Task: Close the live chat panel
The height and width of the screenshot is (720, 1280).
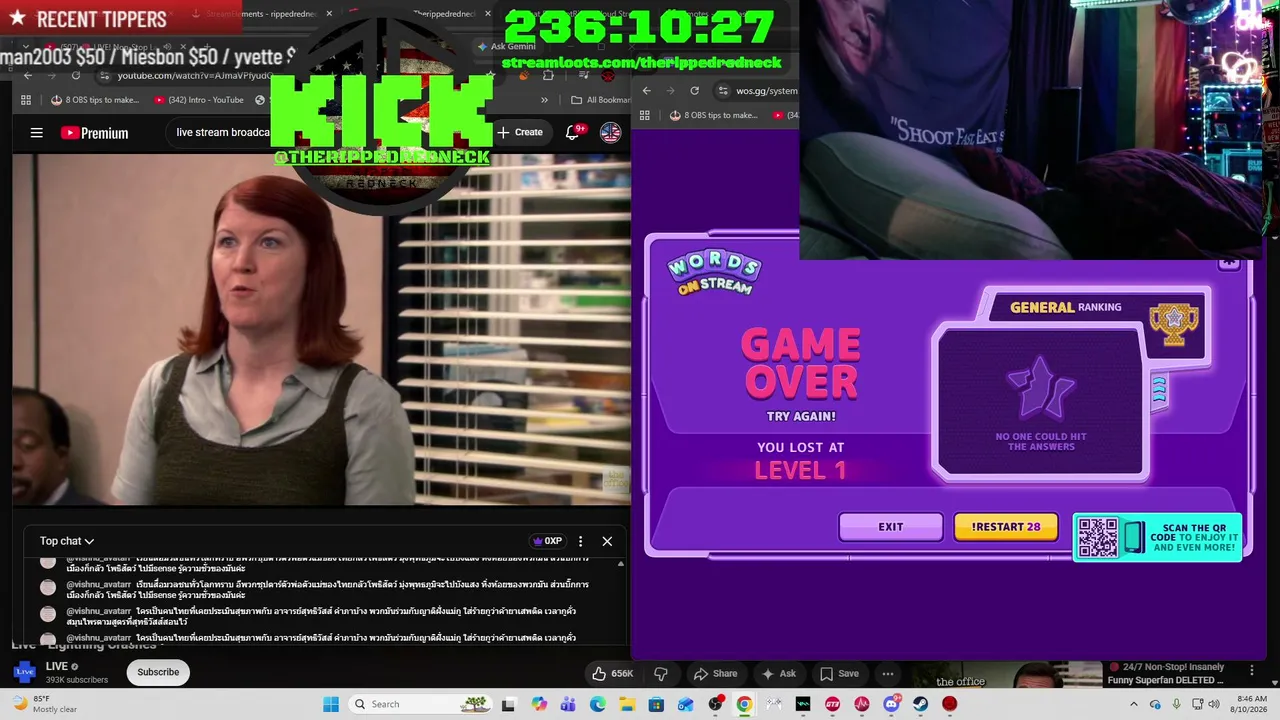Action: coord(607,541)
